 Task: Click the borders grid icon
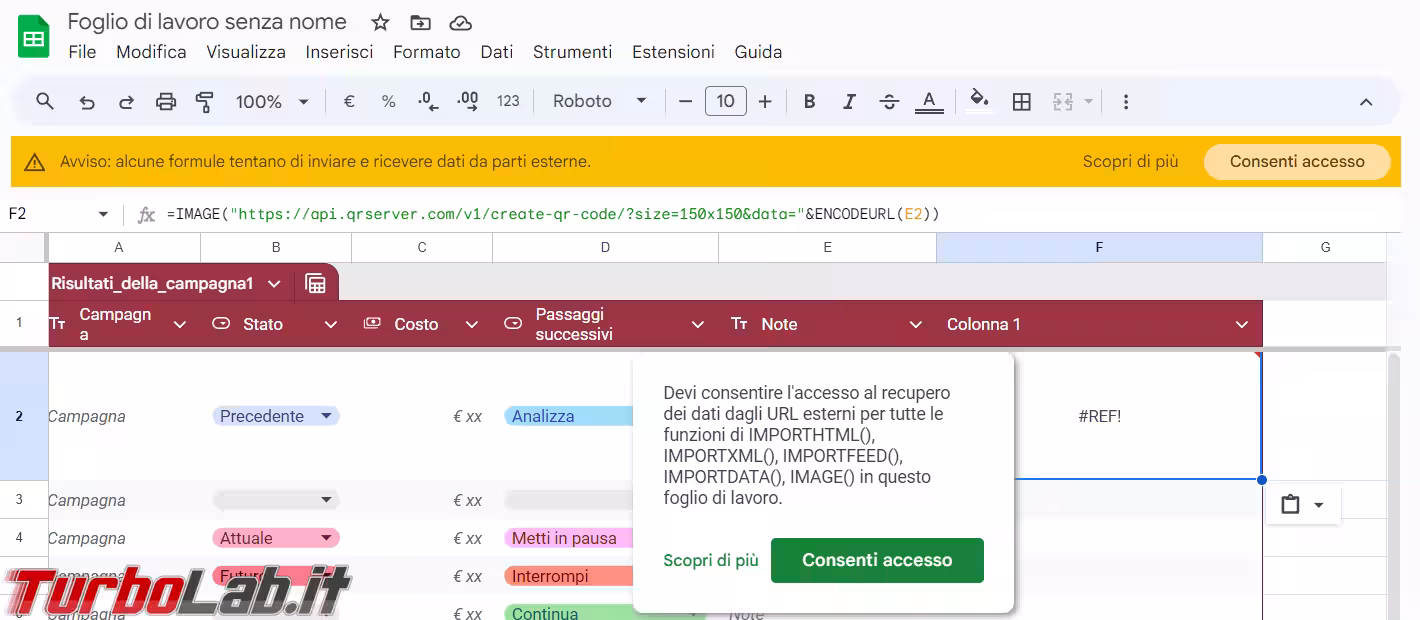[1021, 102]
